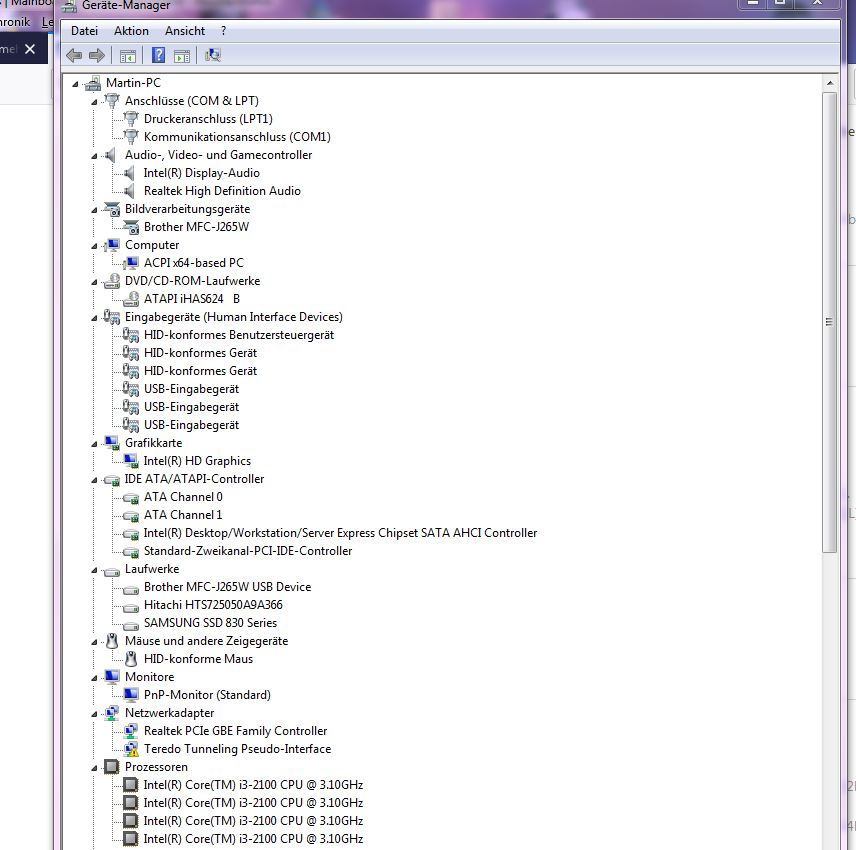Collapse the Laufwerke category
This screenshot has height=850, width=856.
94,570
